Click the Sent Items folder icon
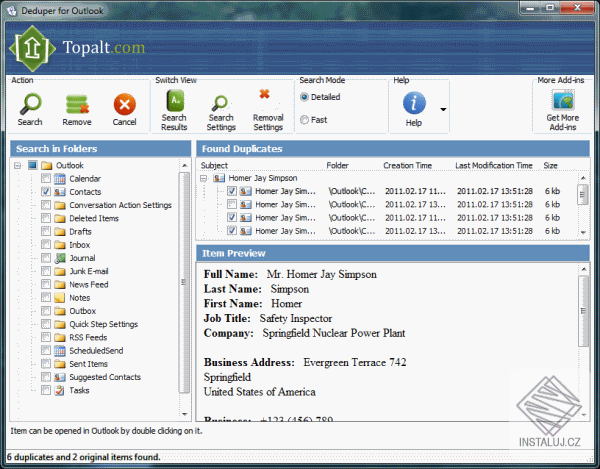Image resolution: width=600 pixels, height=469 pixels. [59, 364]
